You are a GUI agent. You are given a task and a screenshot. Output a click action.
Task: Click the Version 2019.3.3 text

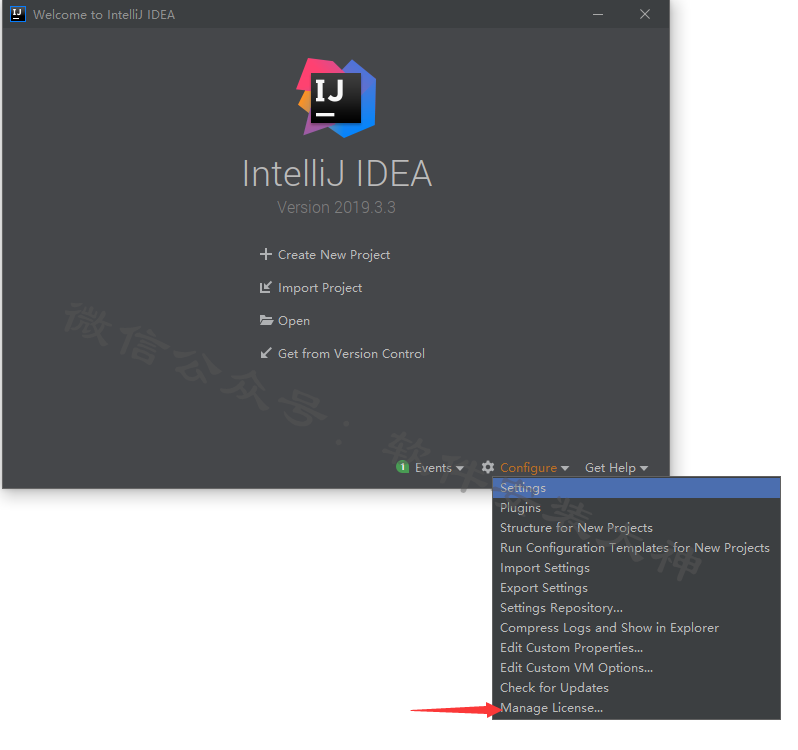(336, 208)
